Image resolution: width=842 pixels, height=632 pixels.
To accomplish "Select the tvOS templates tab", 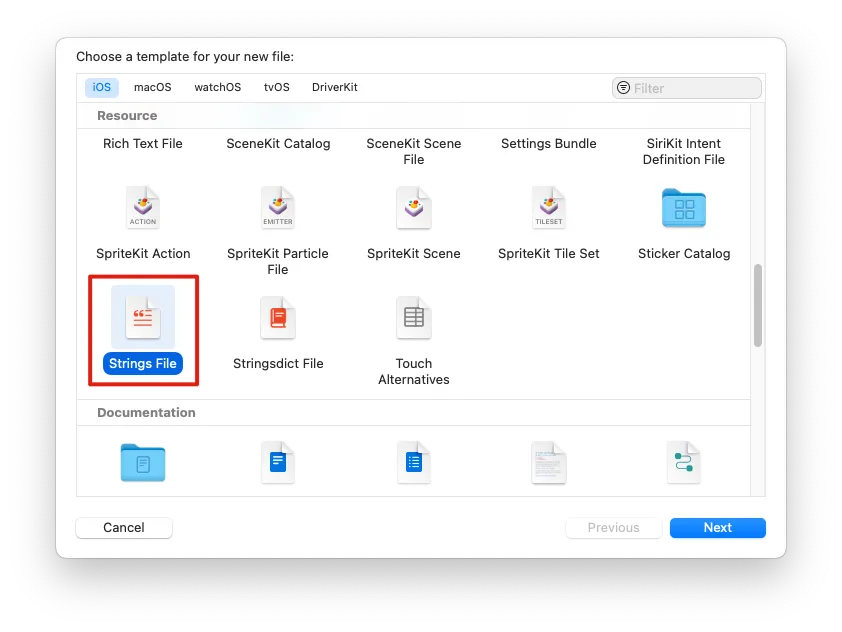I will [x=276, y=87].
